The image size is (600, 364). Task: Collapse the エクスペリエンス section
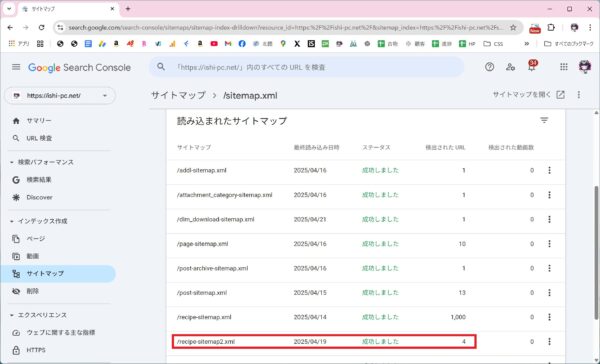[x=11, y=315]
